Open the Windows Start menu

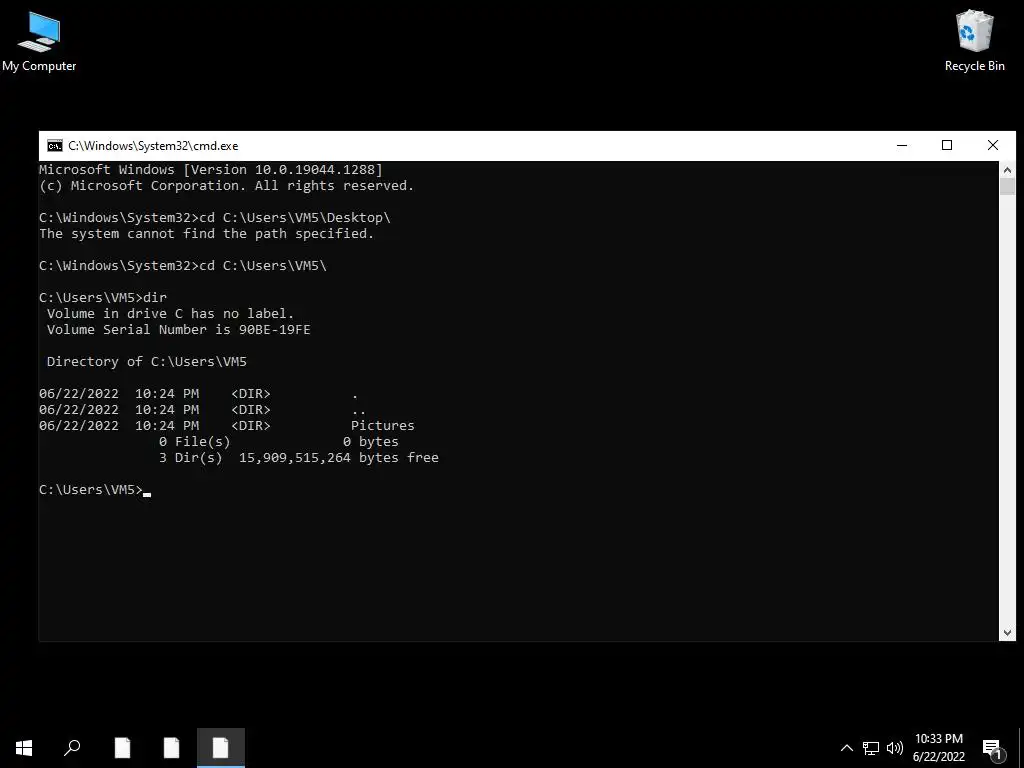(x=24, y=748)
